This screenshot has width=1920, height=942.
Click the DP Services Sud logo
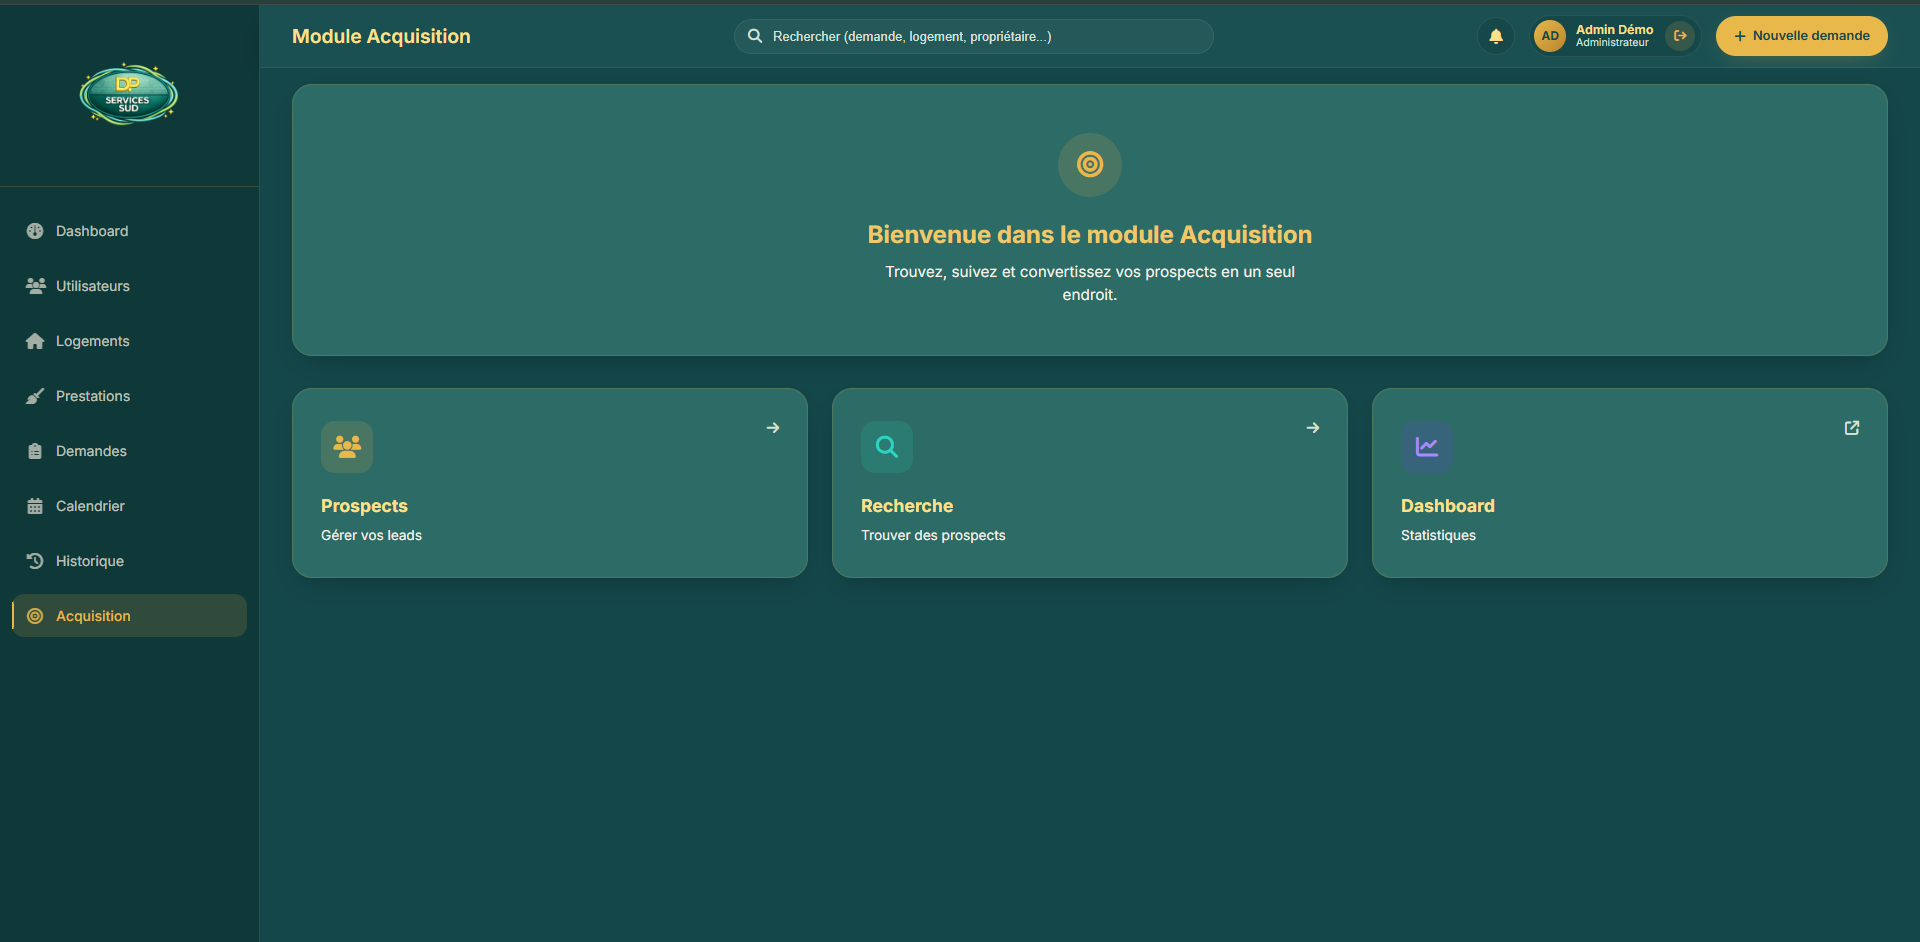pyautogui.click(x=129, y=95)
